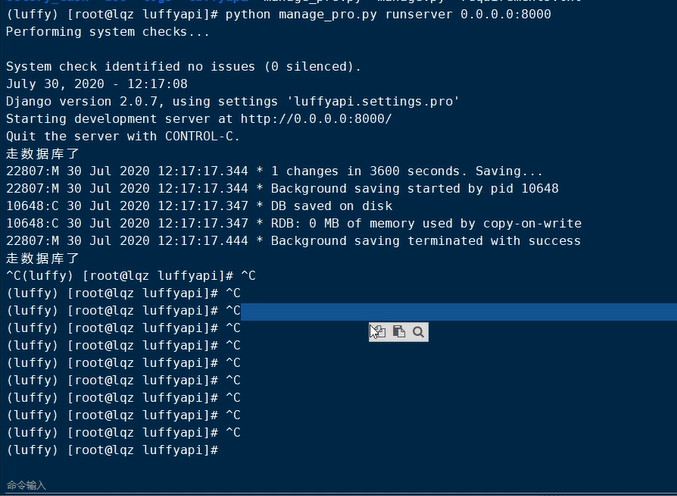
Task: Click the 'System check identified no issues' line
Action: 183,67
